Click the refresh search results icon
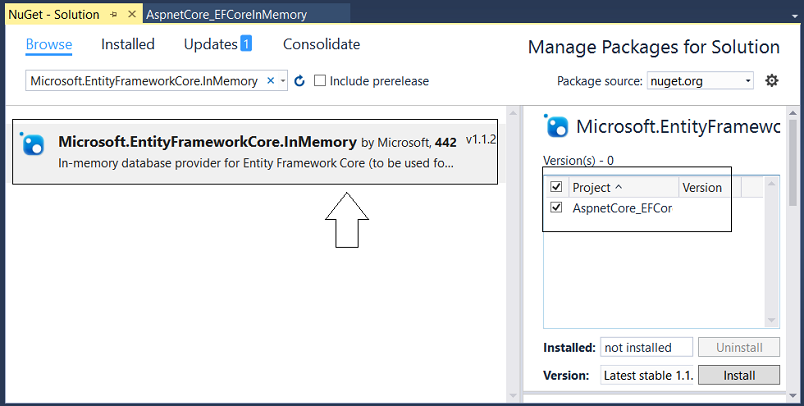 [x=299, y=81]
